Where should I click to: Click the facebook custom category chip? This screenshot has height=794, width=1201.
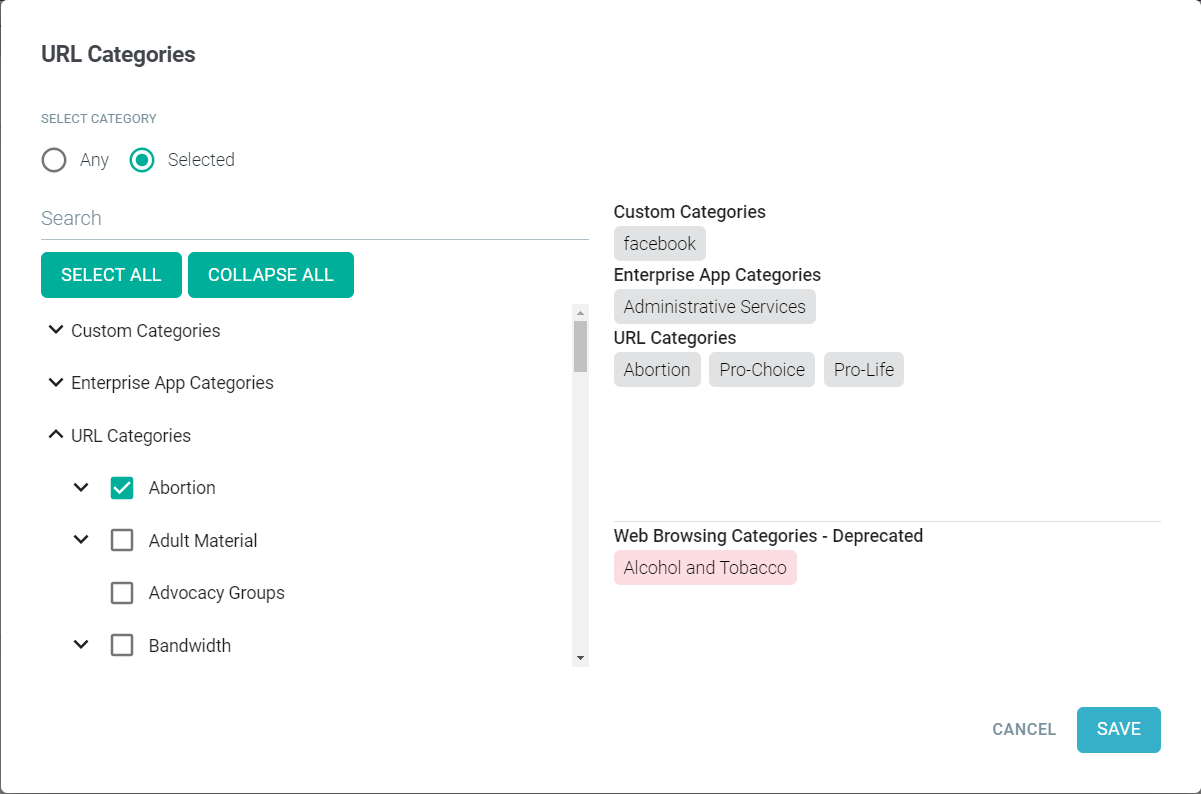[x=659, y=243]
